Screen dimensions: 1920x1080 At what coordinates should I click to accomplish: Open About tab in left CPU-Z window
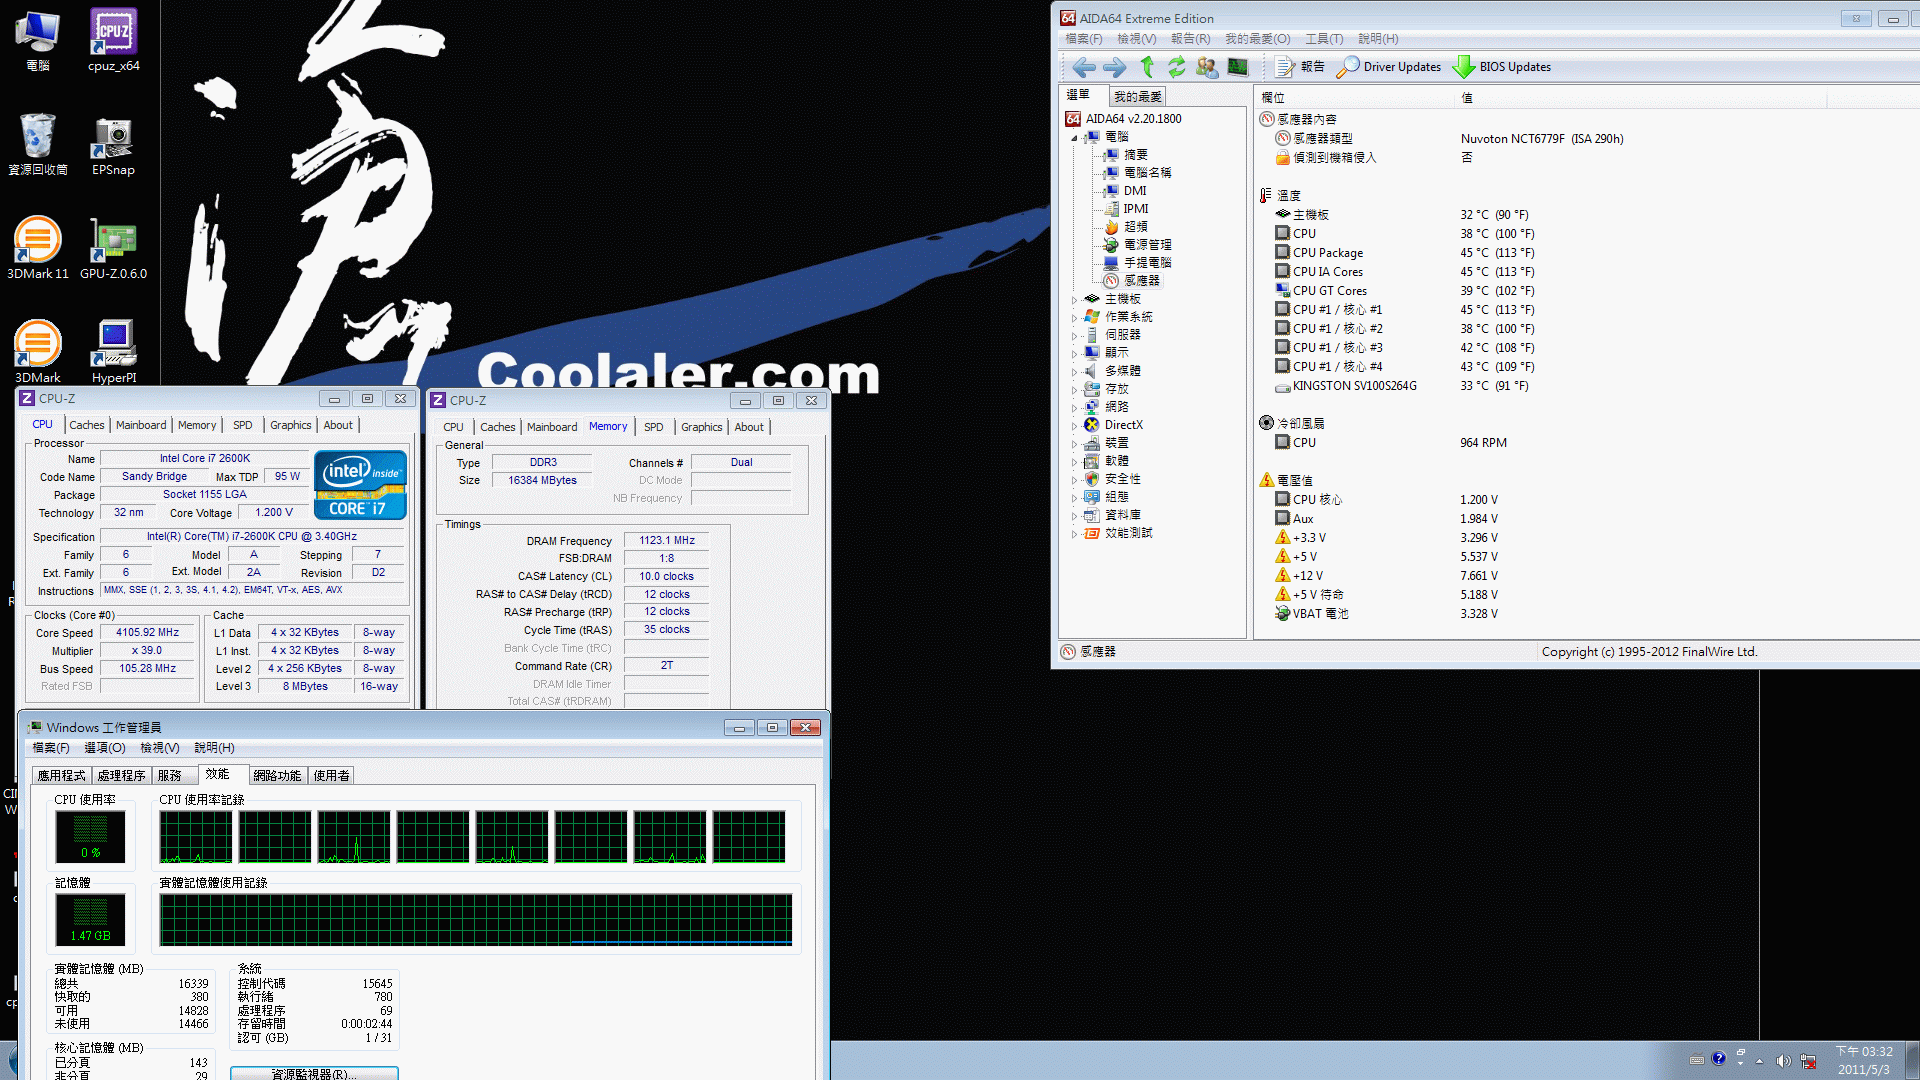338,425
